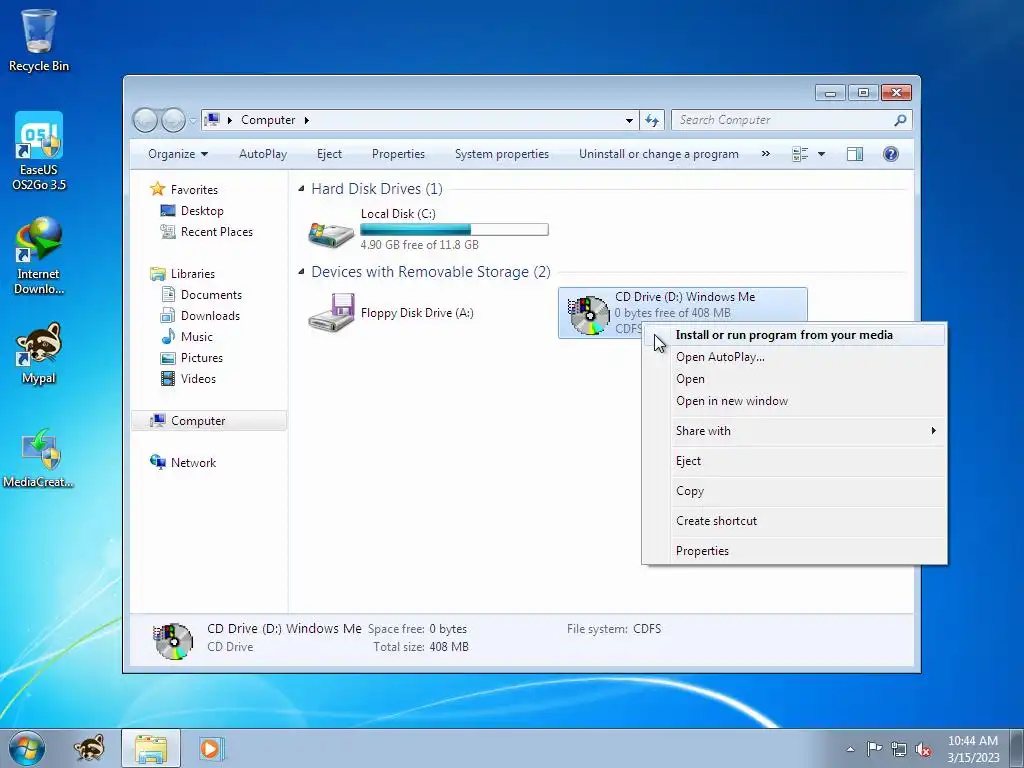Click the Refresh button
This screenshot has height=768, width=1024.
click(652, 120)
